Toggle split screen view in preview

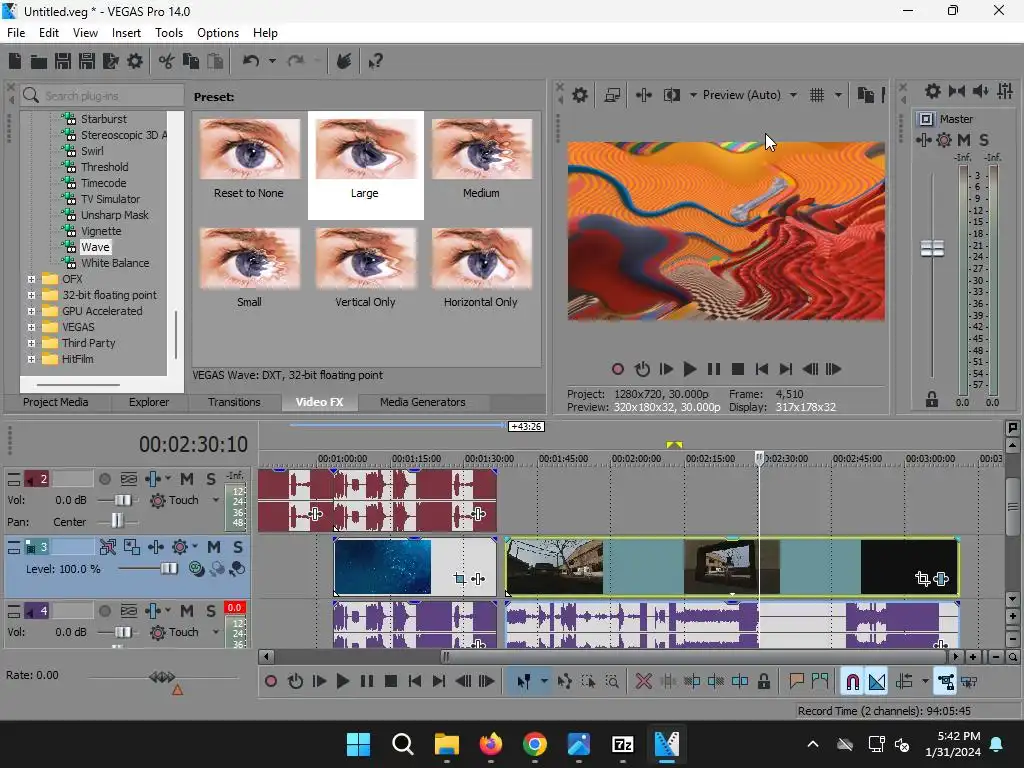(x=671, y=95)
